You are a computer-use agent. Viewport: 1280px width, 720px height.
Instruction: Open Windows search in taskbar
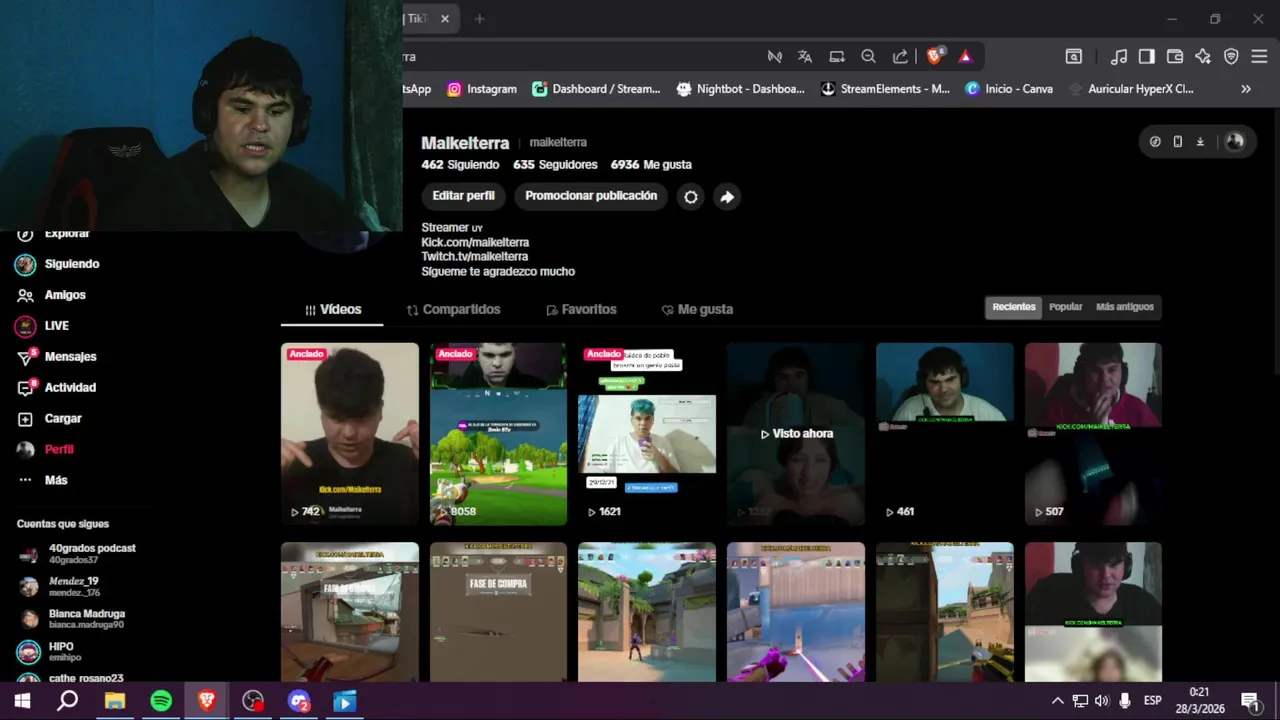pos(67,701)
